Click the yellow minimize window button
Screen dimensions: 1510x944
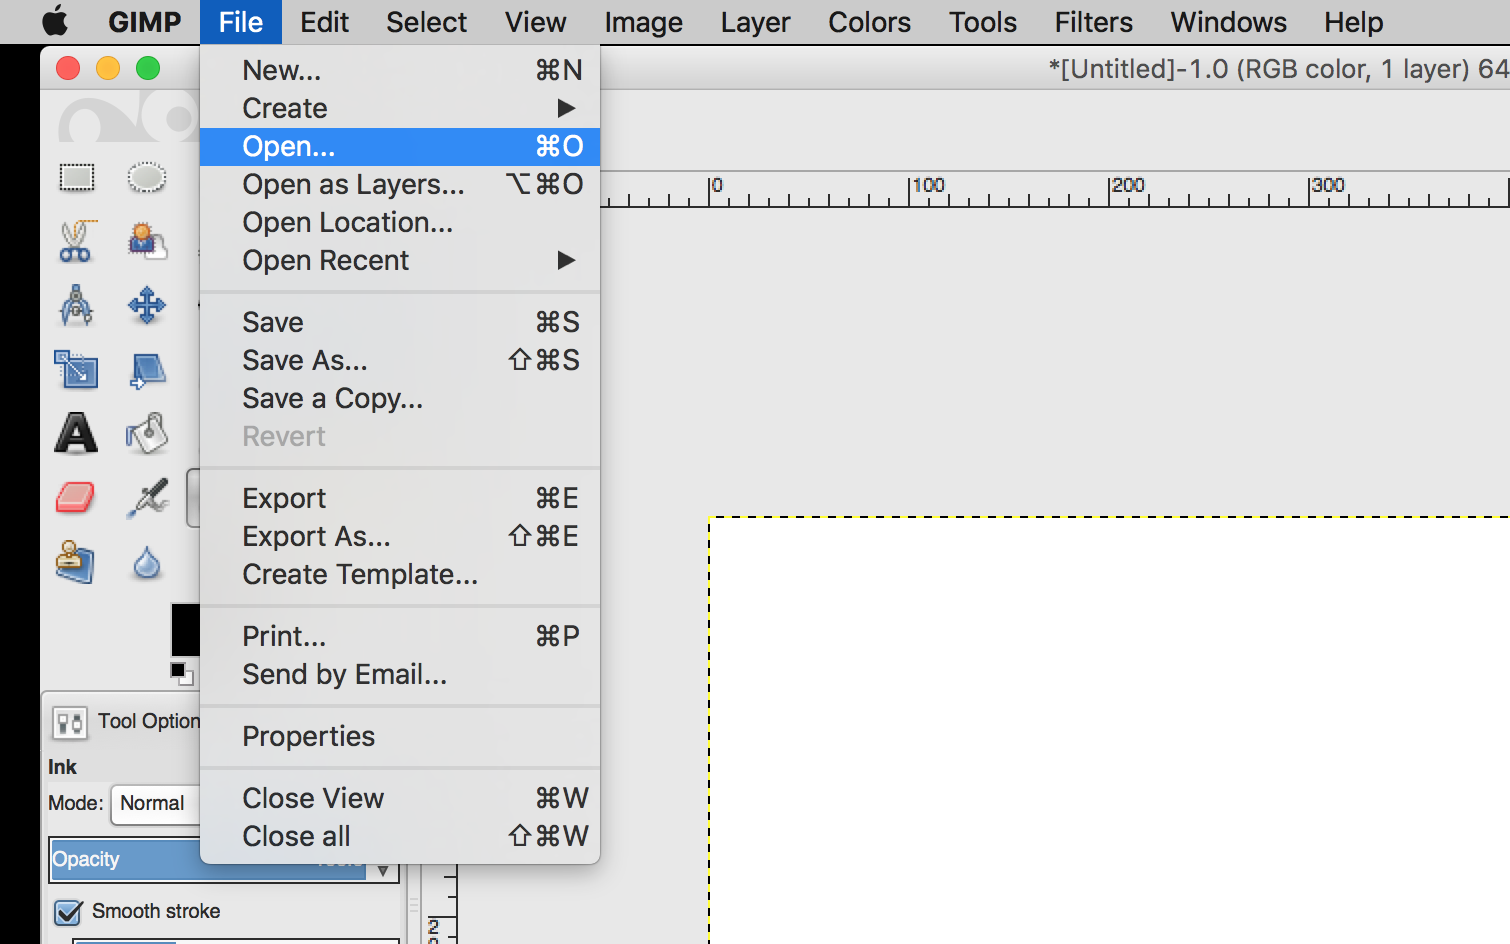click(x=108, y=68)
